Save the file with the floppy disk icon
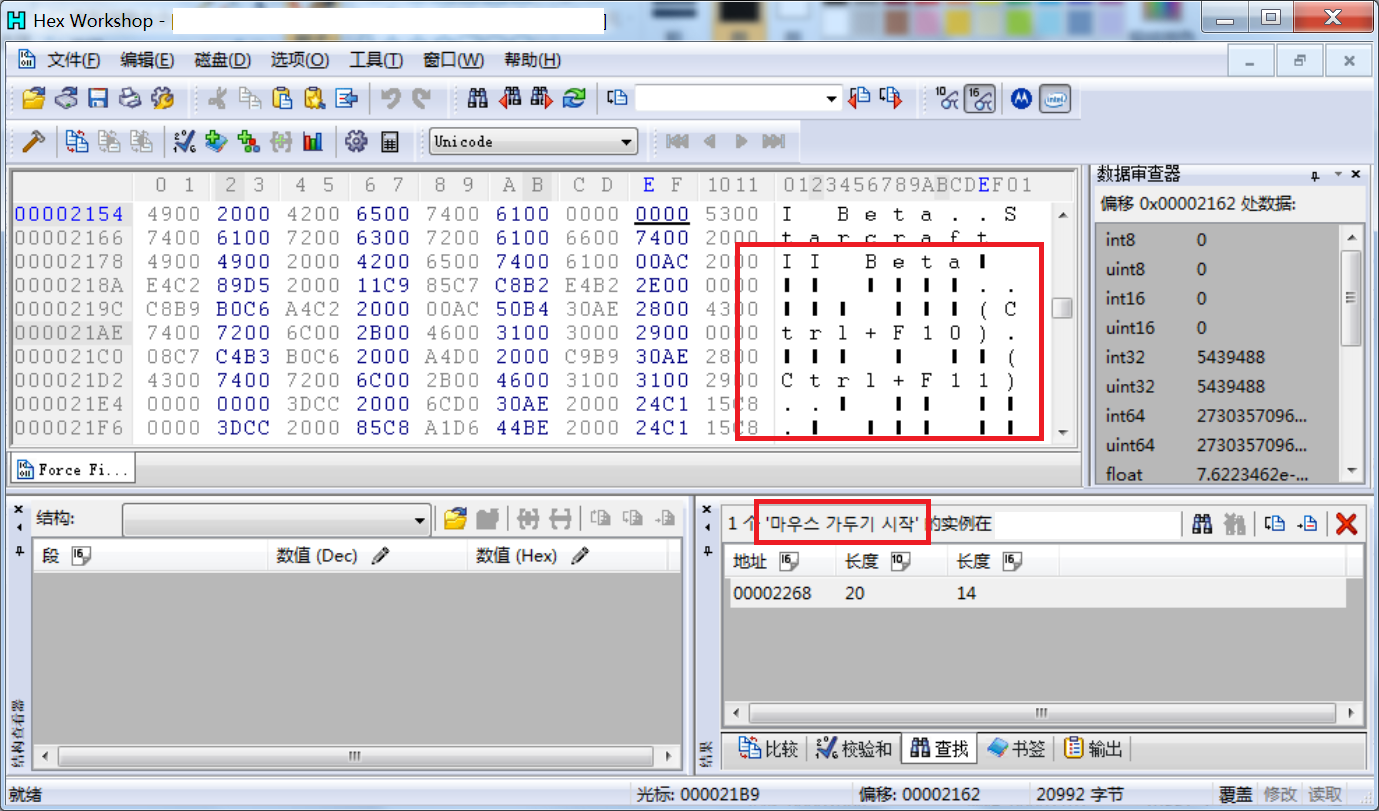Image resolution: width=1379 pixels, height=811 pixels. (x=98, y=98)
